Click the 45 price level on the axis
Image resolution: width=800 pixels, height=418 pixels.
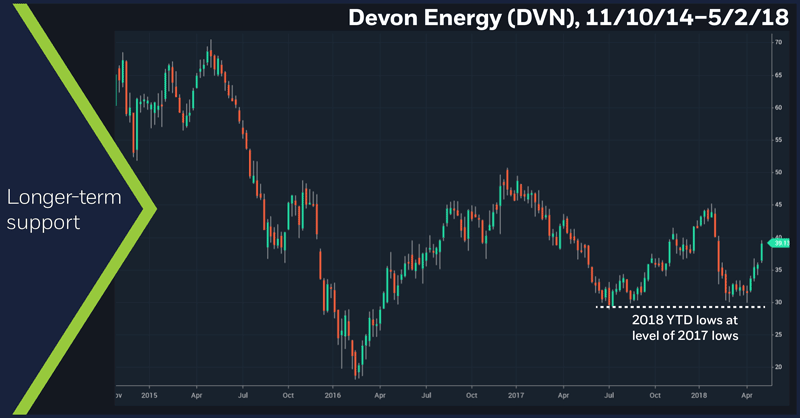click(x=777, y=205)
